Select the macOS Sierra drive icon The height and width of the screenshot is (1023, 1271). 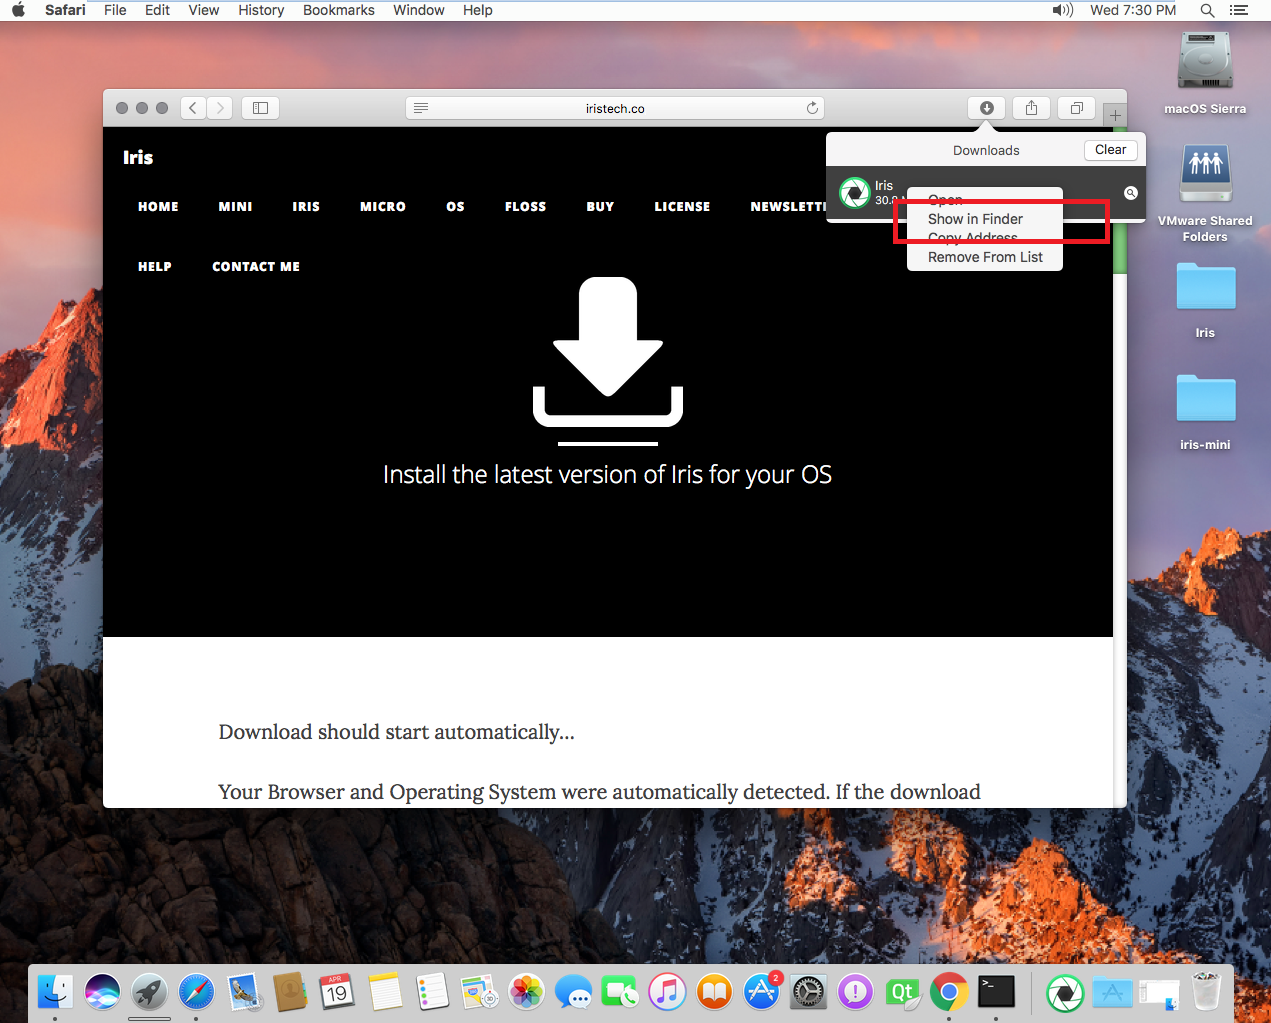click(x=1205, y=62)
